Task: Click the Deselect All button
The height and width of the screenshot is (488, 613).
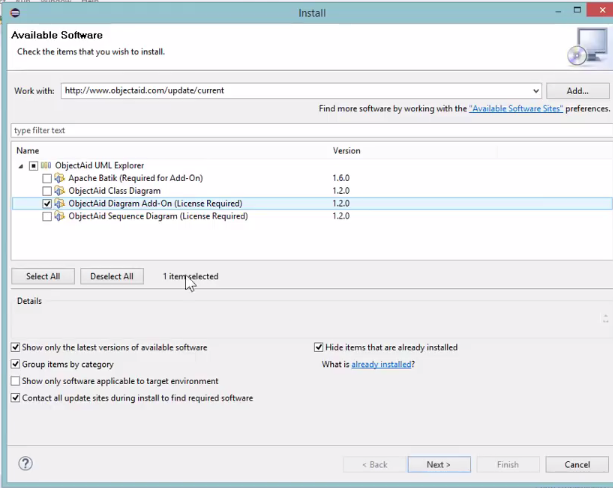Action: click(112, 276)
